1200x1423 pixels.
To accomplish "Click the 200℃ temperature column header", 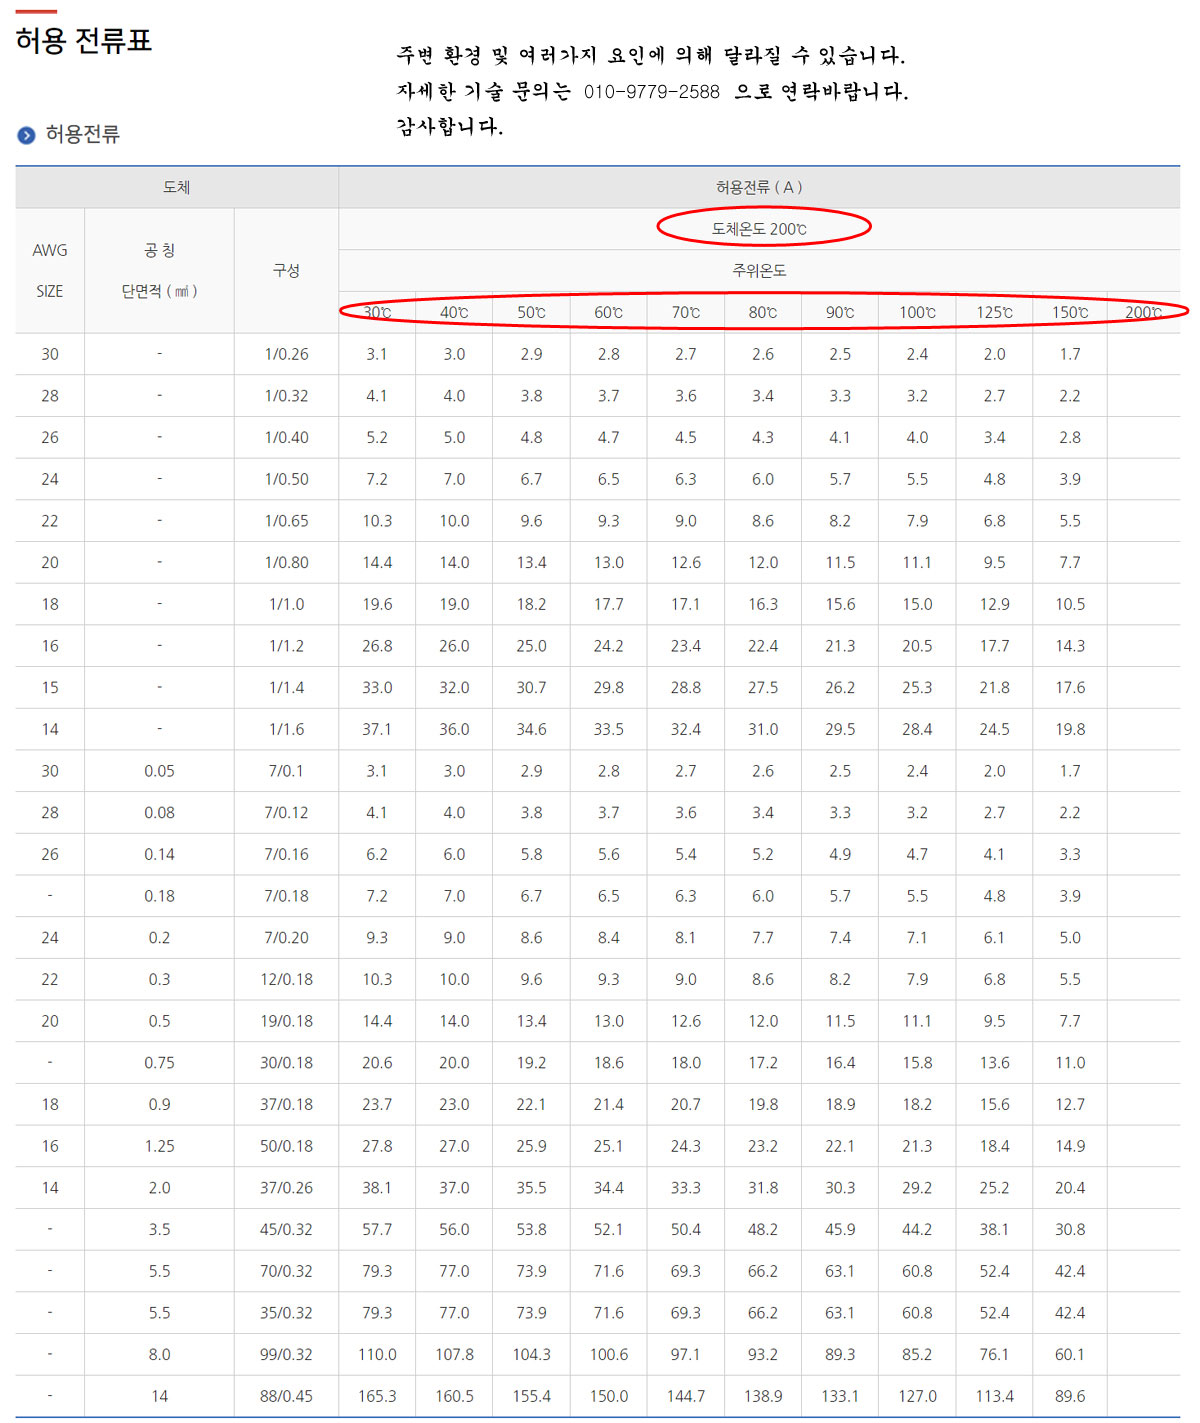I will pyautogui.click(x=1143, y=312).
